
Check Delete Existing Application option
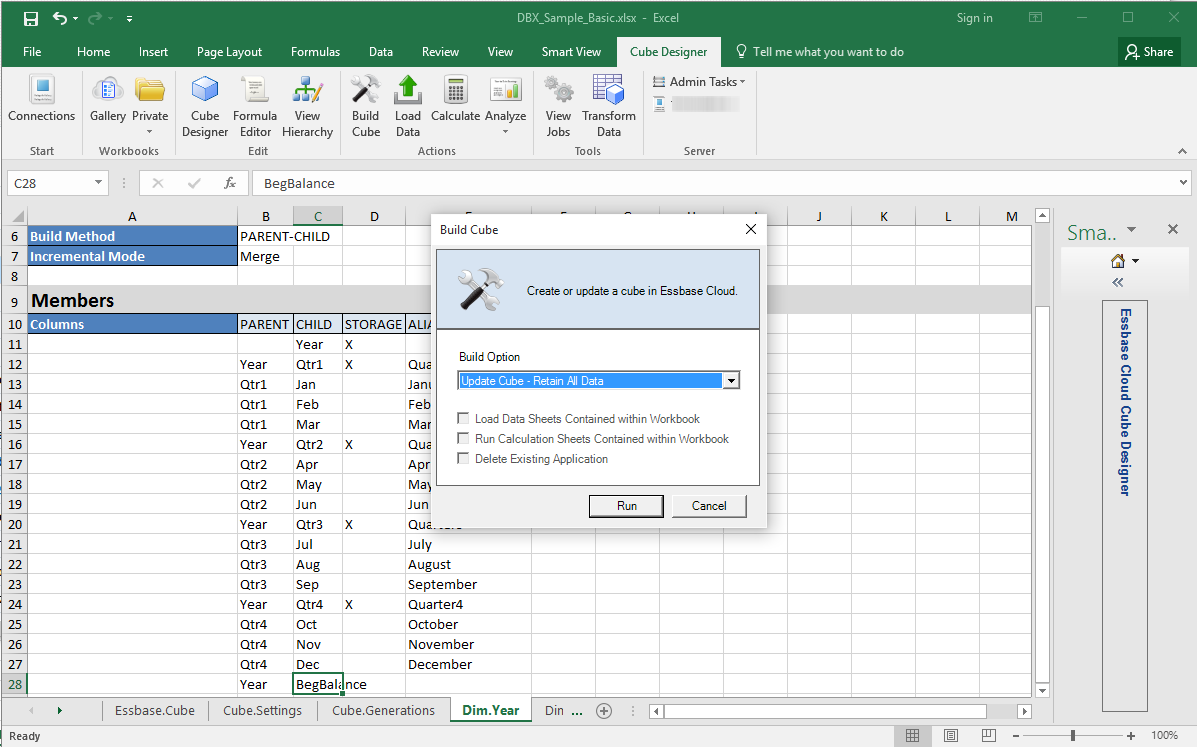tap(463, 458)
